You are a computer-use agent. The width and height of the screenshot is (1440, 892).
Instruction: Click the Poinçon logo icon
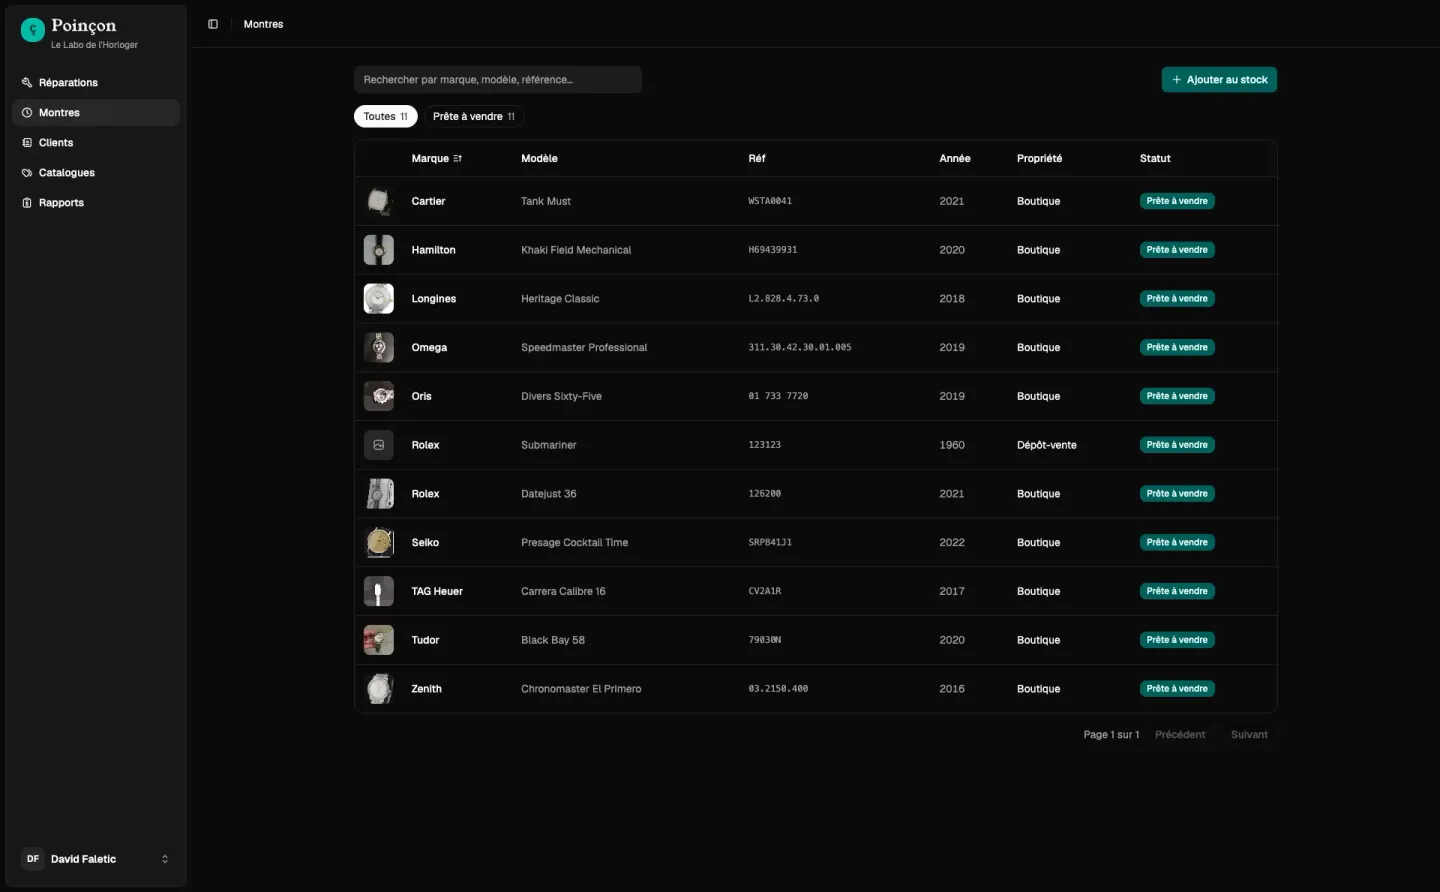click(33, 31)
